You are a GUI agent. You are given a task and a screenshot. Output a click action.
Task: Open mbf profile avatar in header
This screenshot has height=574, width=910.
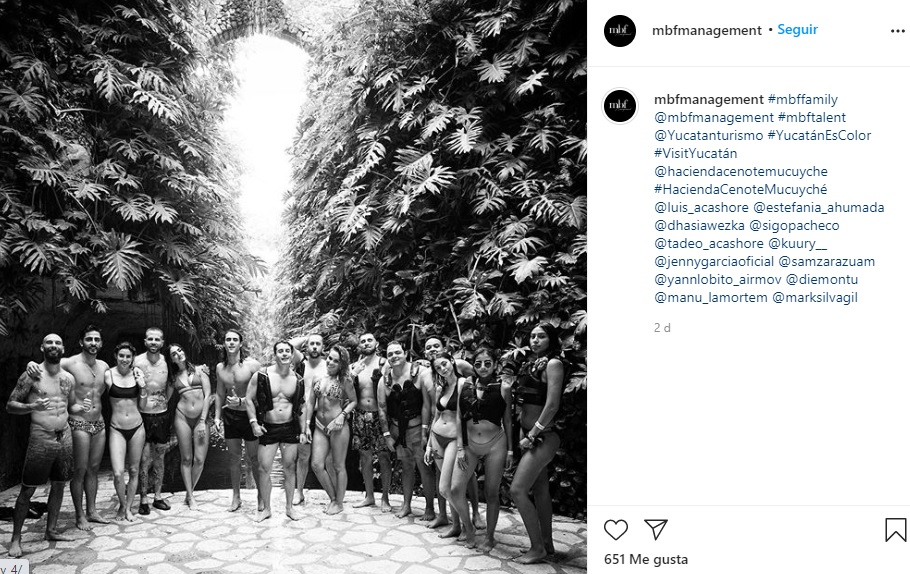pyautogui.click(x=620, y=31)
